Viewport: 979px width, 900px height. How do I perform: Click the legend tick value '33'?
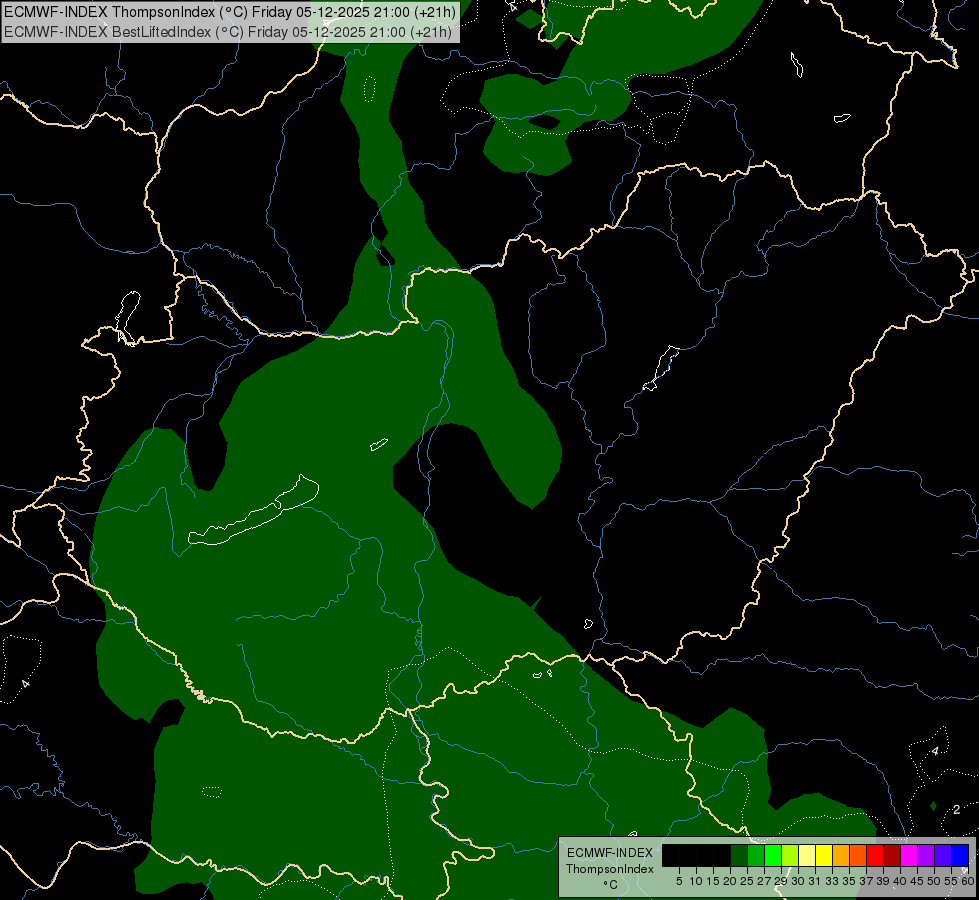tap(832, 881)
